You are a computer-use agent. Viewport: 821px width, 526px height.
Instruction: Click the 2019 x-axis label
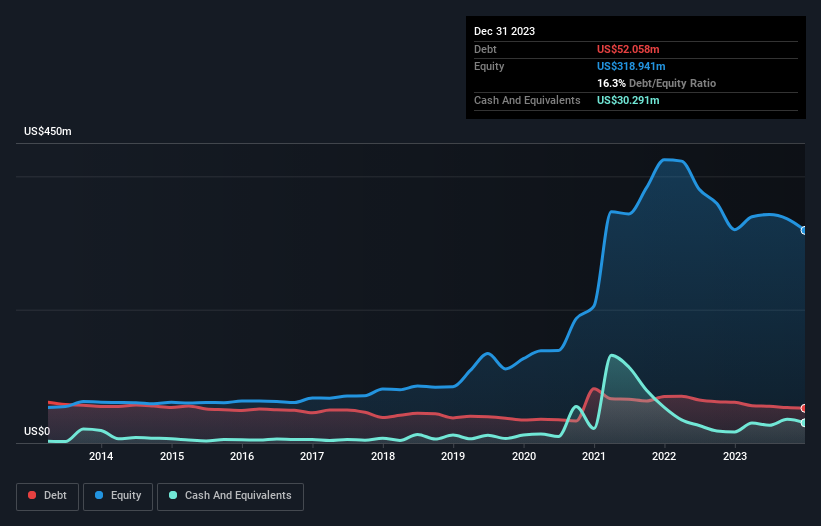click(453, 456)
